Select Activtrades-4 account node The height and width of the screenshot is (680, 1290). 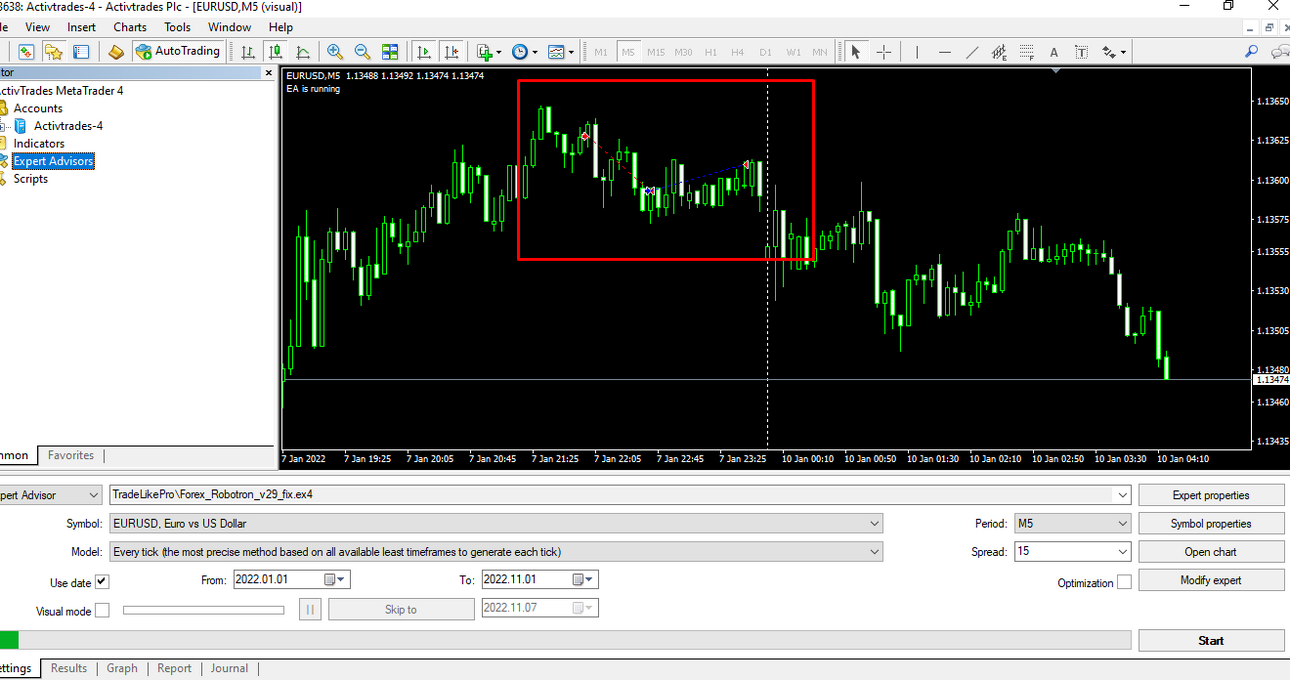(x=68, y=126)
